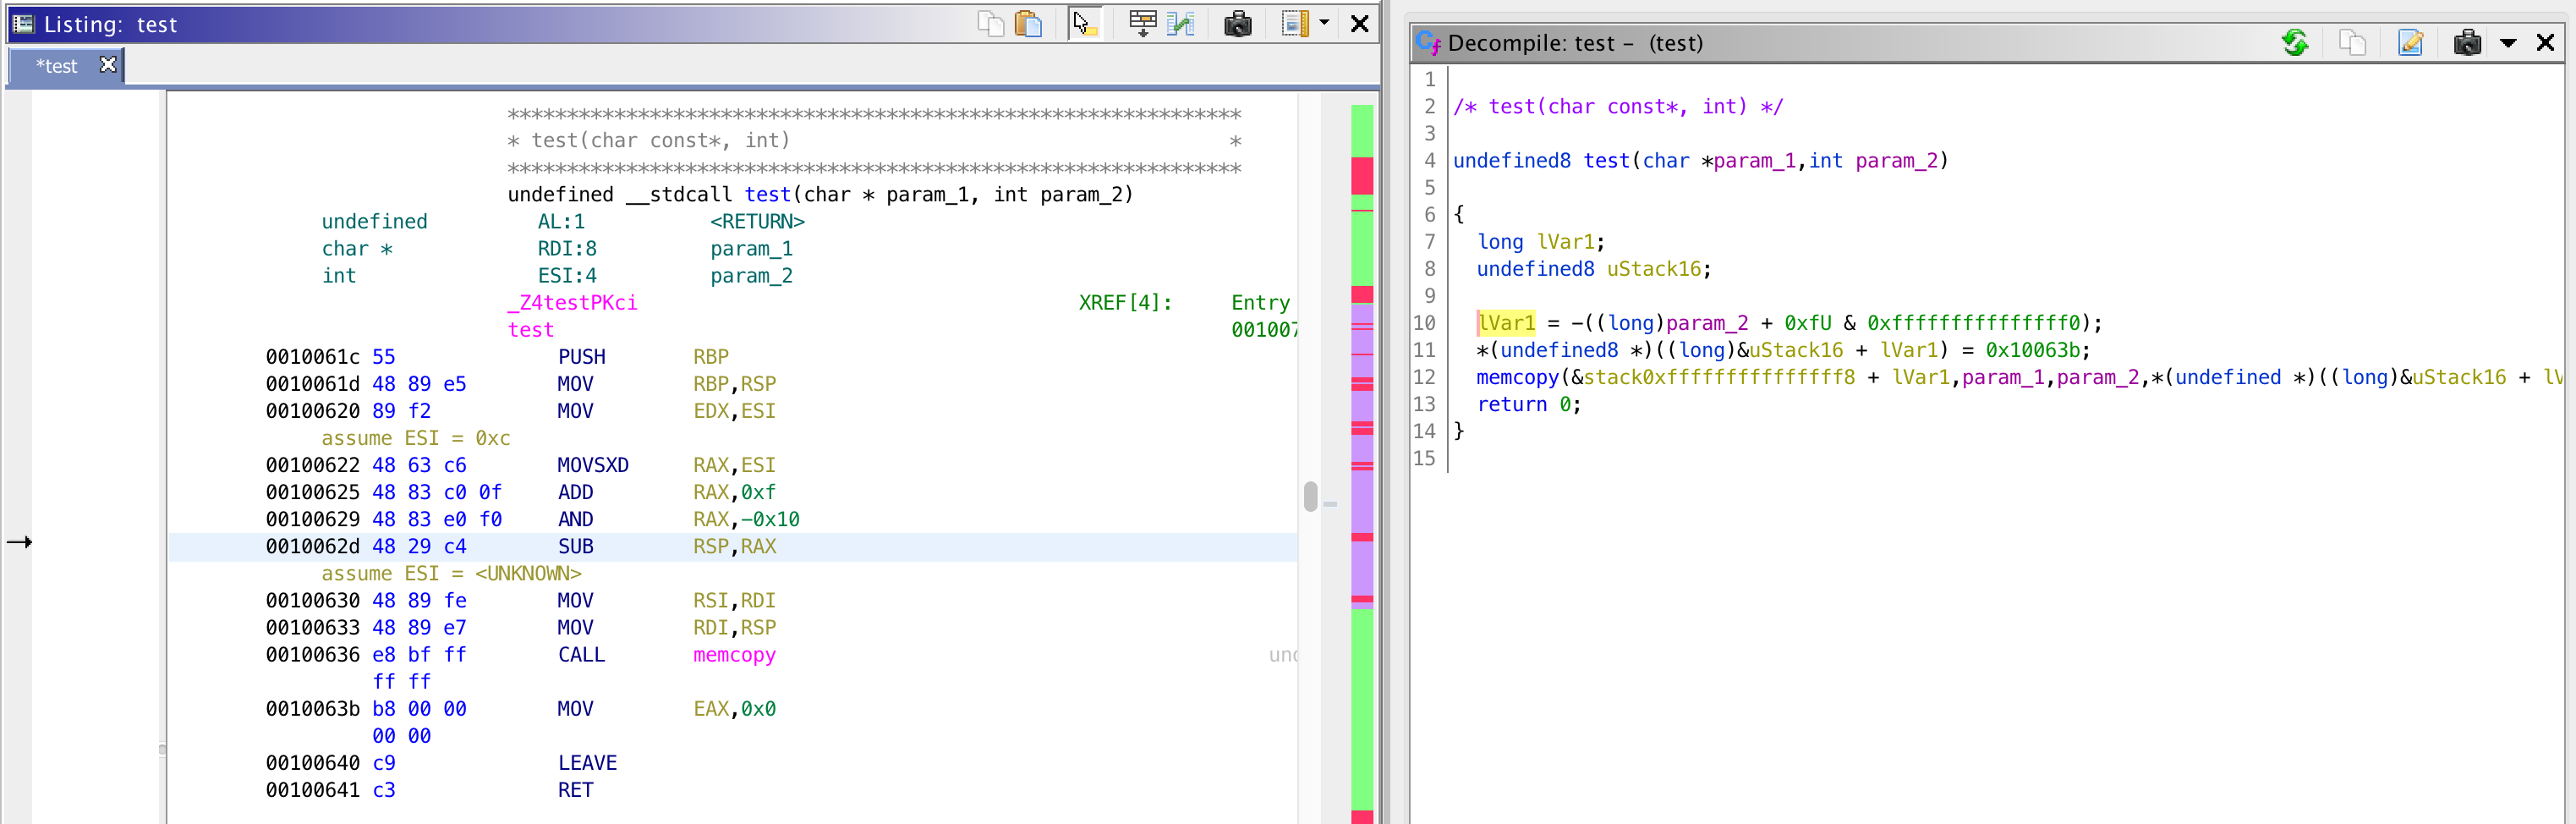Viewport: 2576px width, 824px height.
Task: Capture a snapshot of the Decompile panel
Action: tap(2467, 42)
